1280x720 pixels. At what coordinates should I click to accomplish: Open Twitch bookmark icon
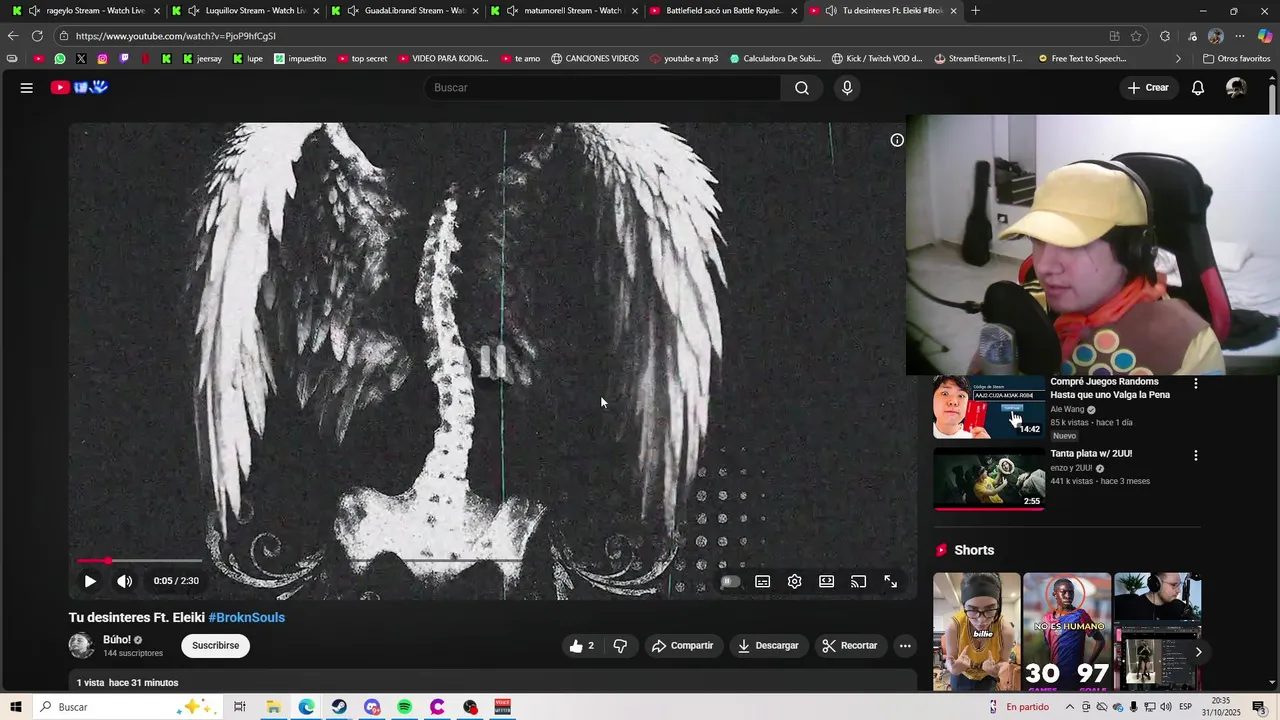pyautogui.click(x=124, y=58)
